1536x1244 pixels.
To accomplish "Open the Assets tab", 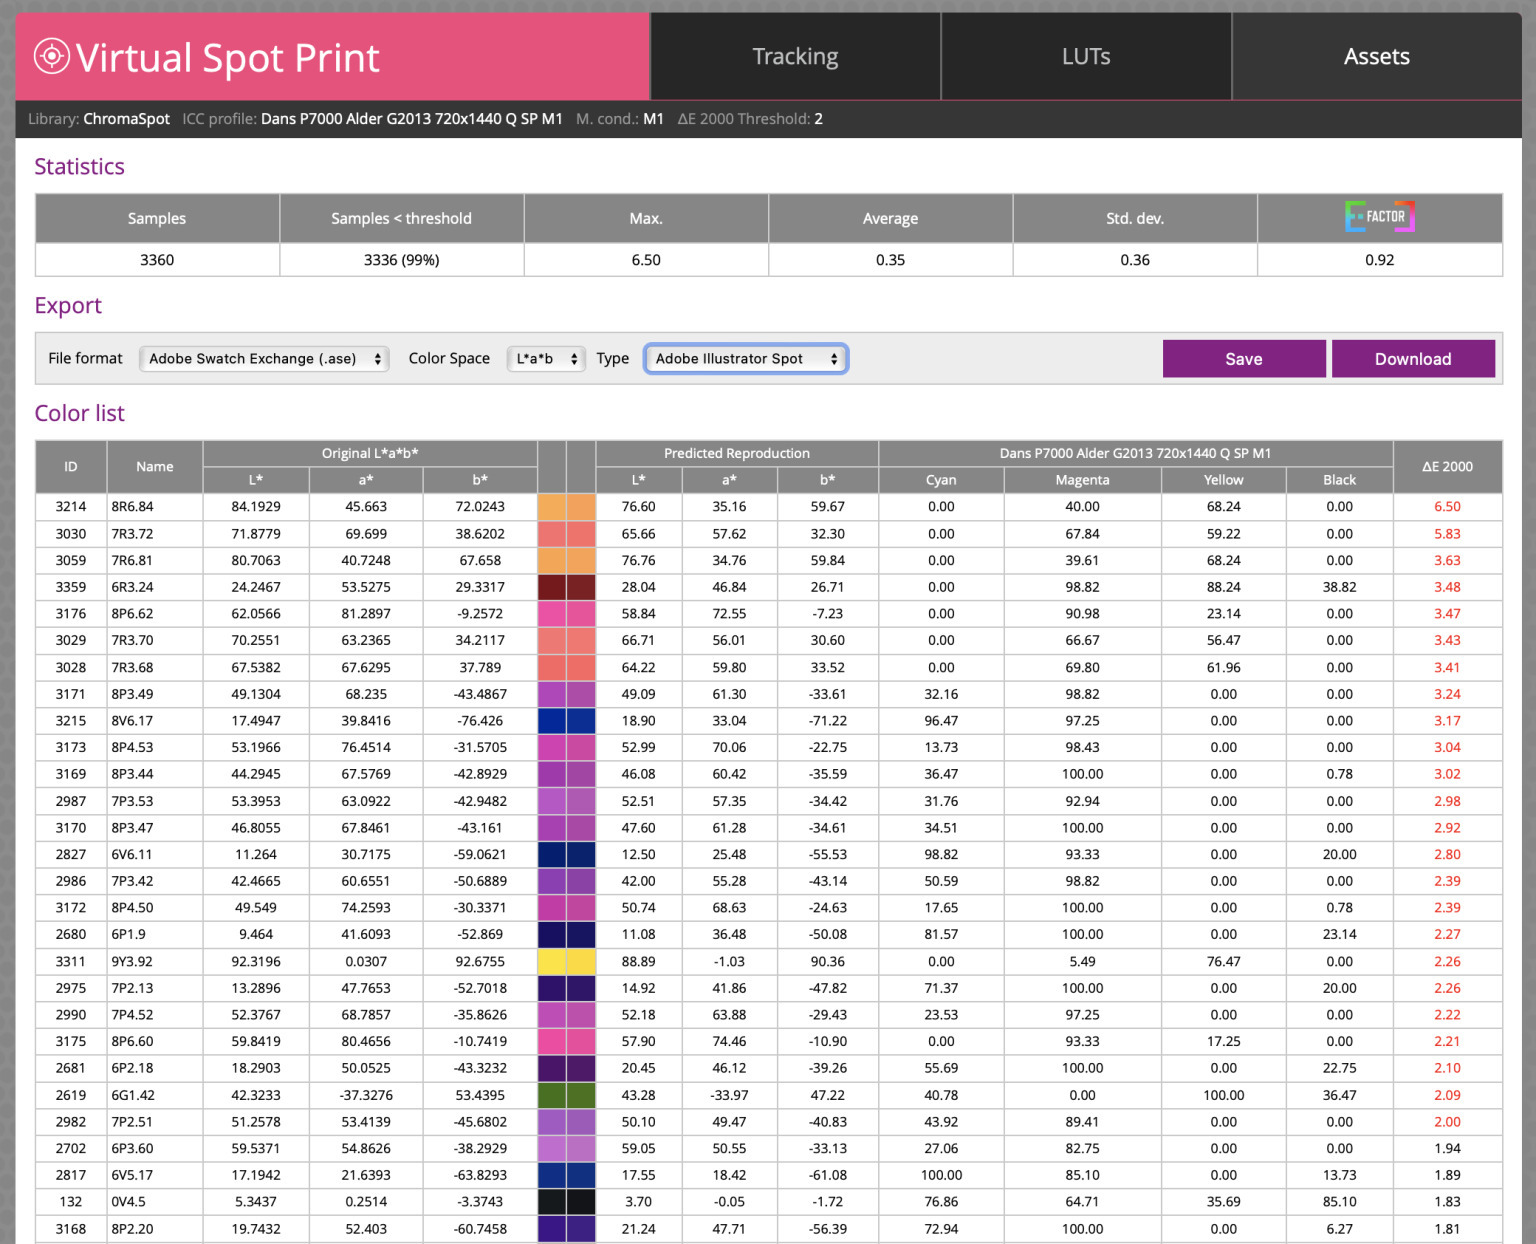I will 1377,56.
